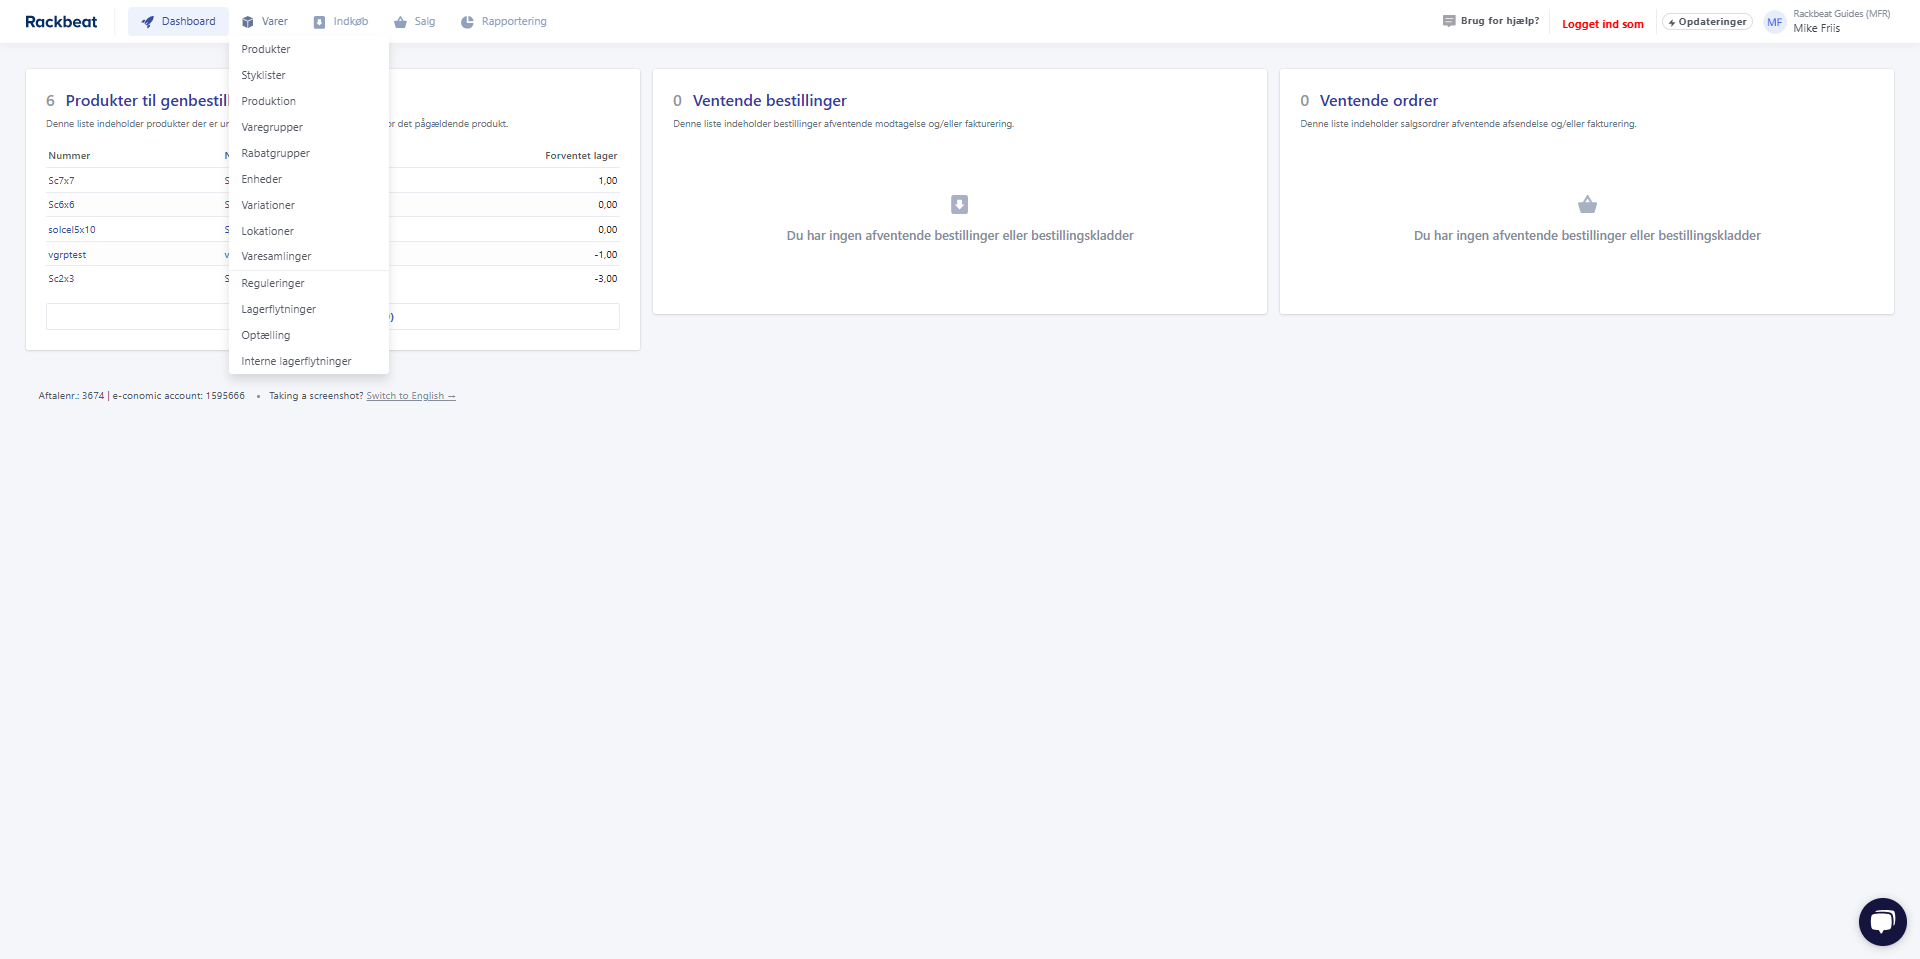This screenshot has height=959, width=1920.
Task: Select Reguleringer from the menu
Action: (309, 283)
